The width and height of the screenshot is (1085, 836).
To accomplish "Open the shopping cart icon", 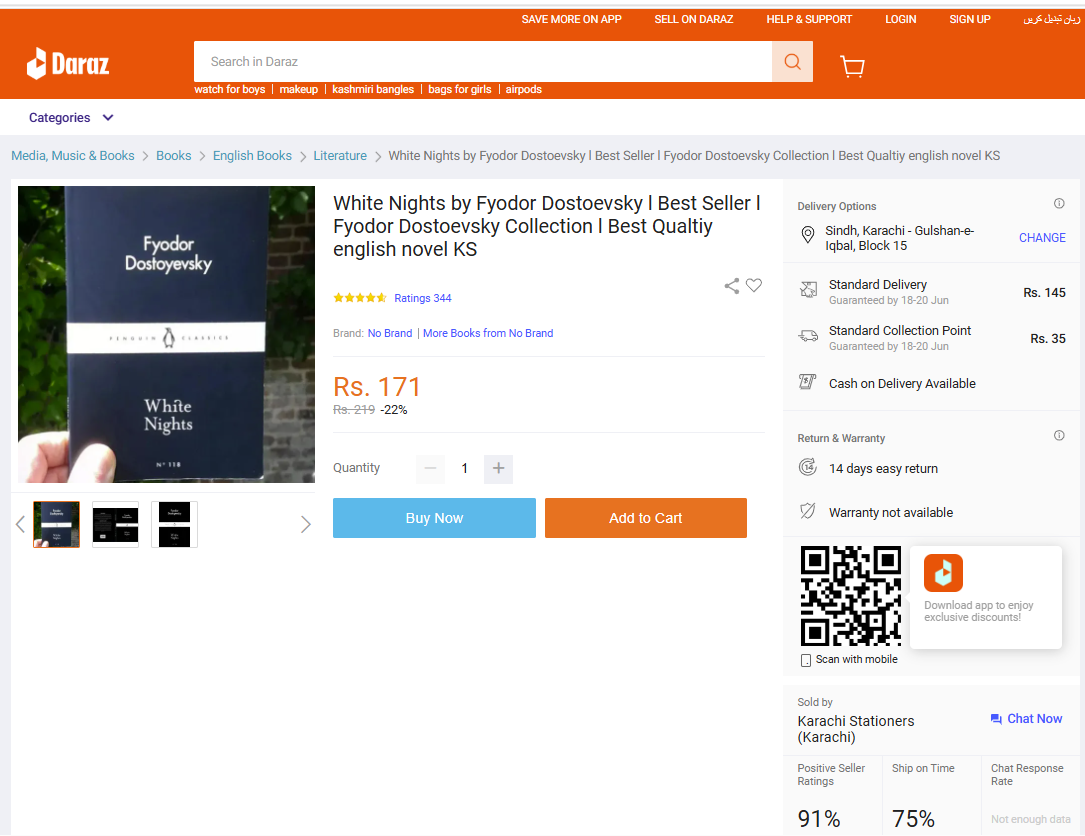I will click(x=852, y=66).
